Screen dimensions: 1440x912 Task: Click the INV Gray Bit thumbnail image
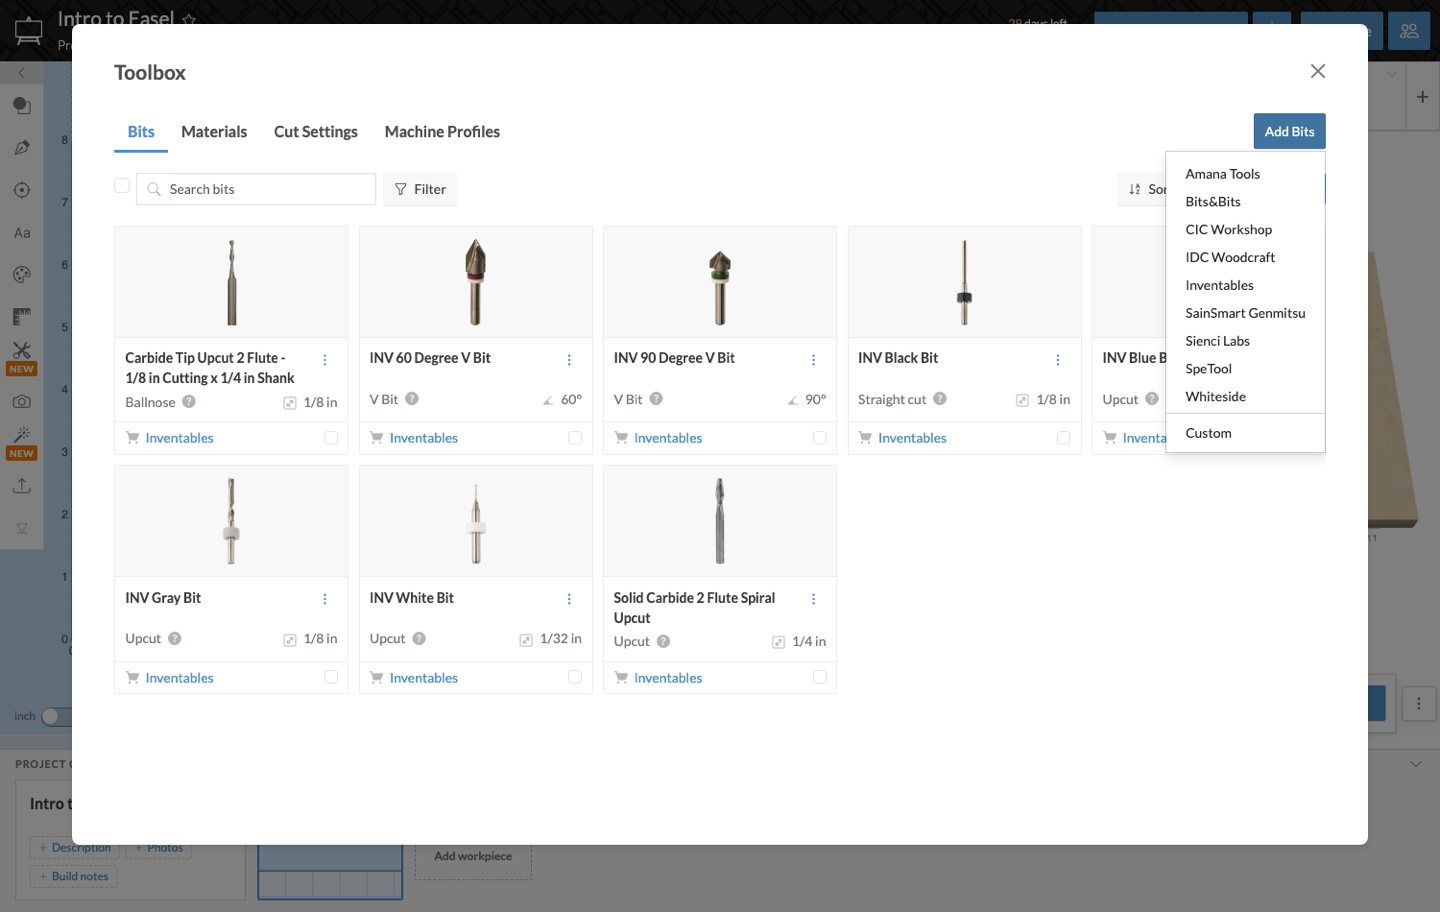231,521
